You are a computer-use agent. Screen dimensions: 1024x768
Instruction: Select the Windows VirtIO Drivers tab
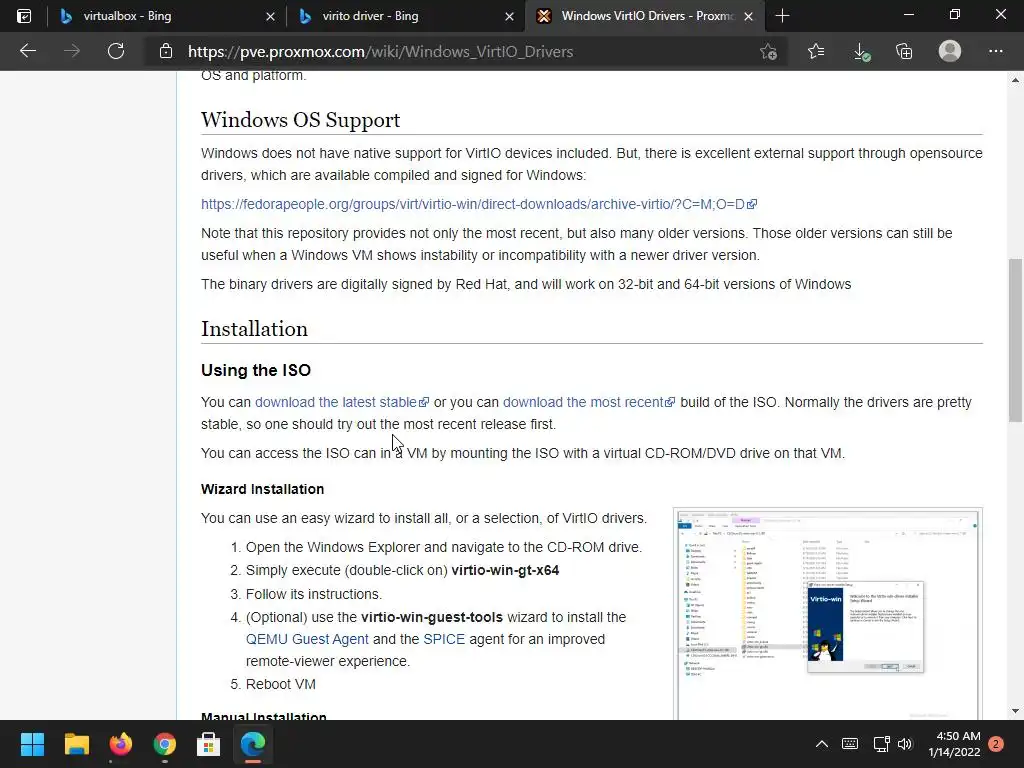tap(643, 16)
